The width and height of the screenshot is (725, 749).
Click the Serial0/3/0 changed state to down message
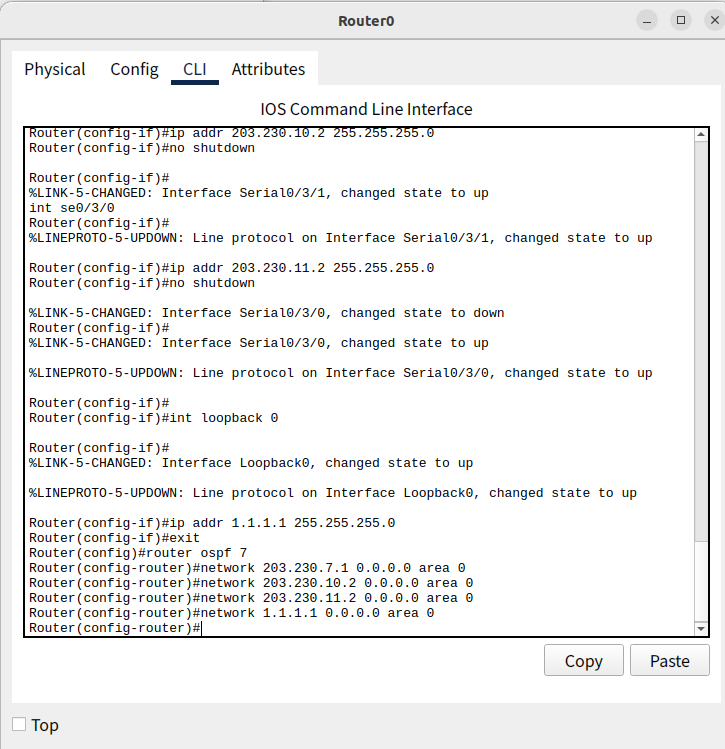[x=267, y=313]
